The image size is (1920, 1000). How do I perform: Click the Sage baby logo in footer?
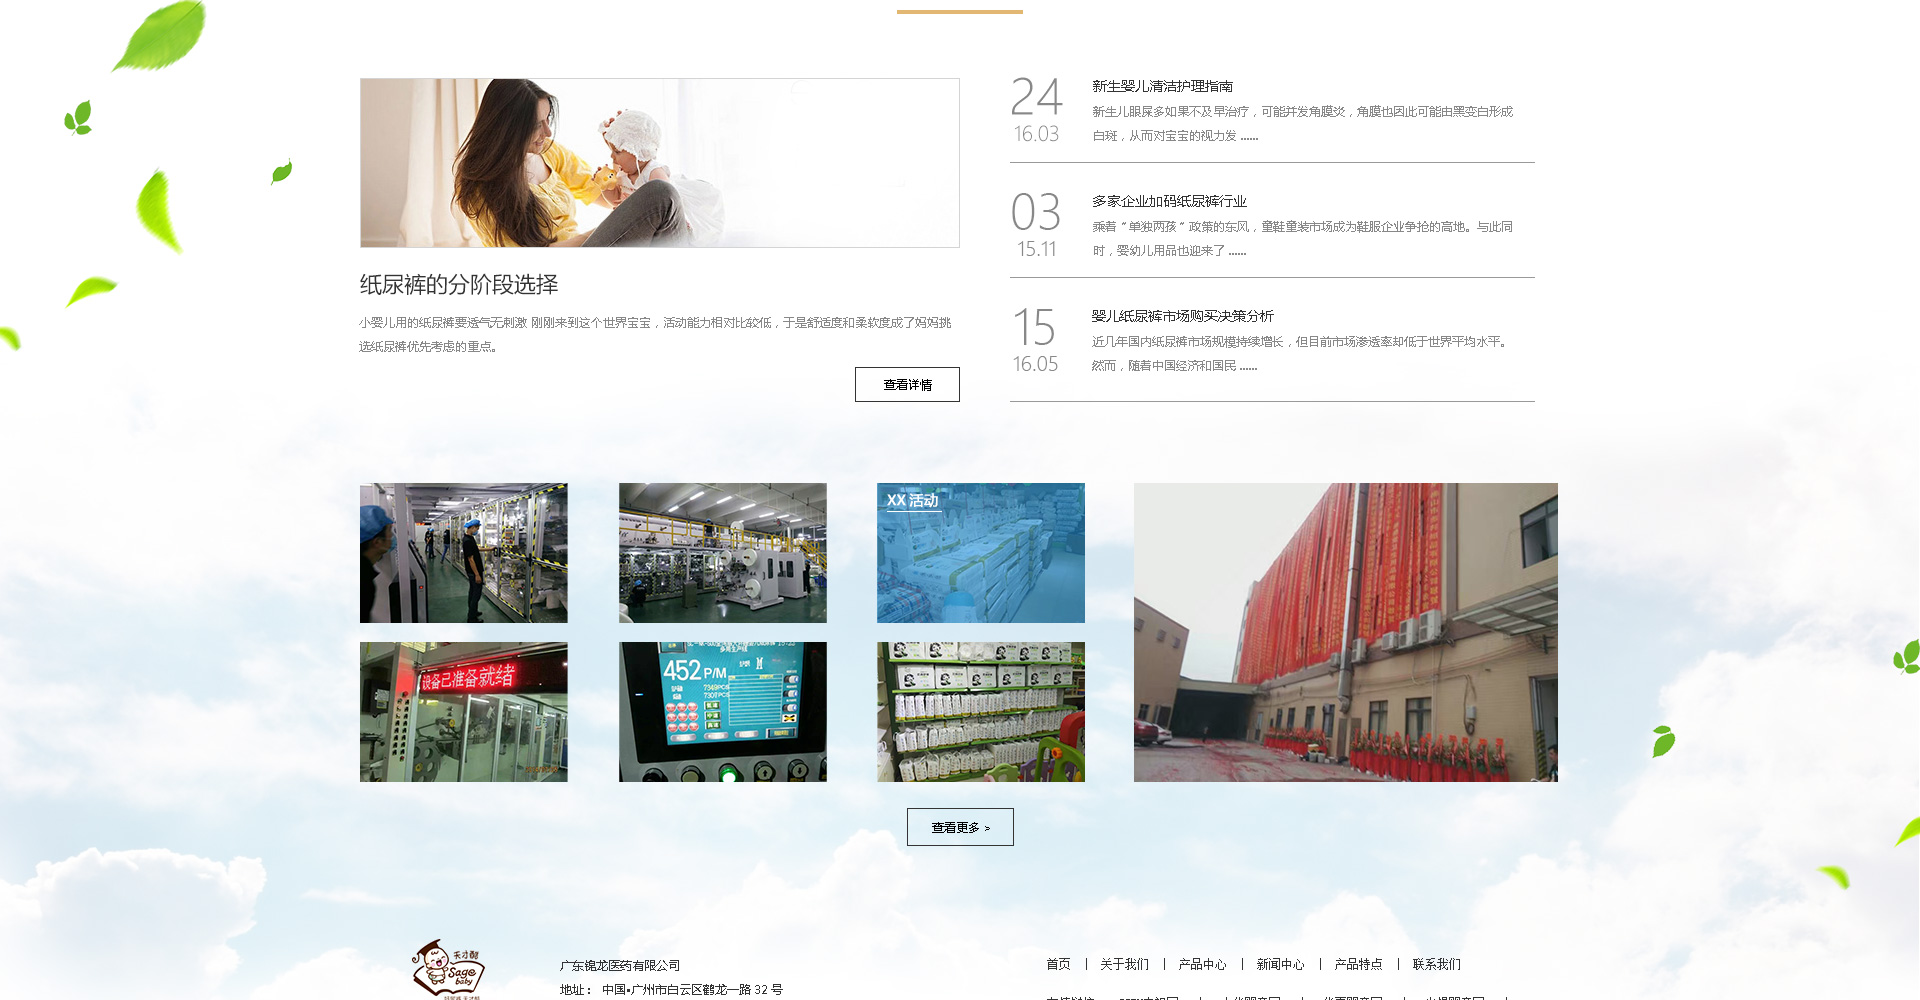click(448, 969)
